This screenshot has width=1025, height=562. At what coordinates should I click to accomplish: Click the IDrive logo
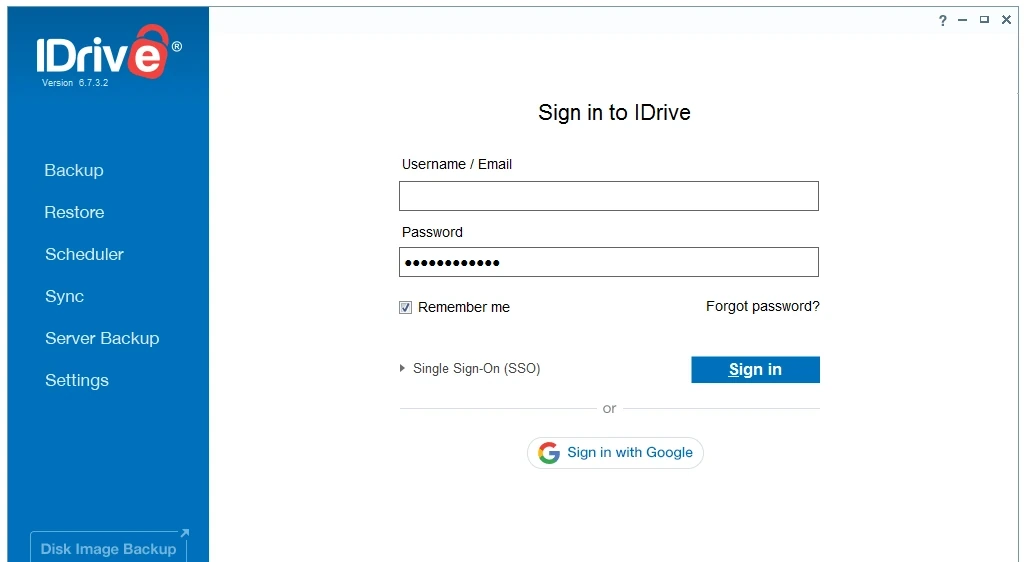tap(109, 52)
